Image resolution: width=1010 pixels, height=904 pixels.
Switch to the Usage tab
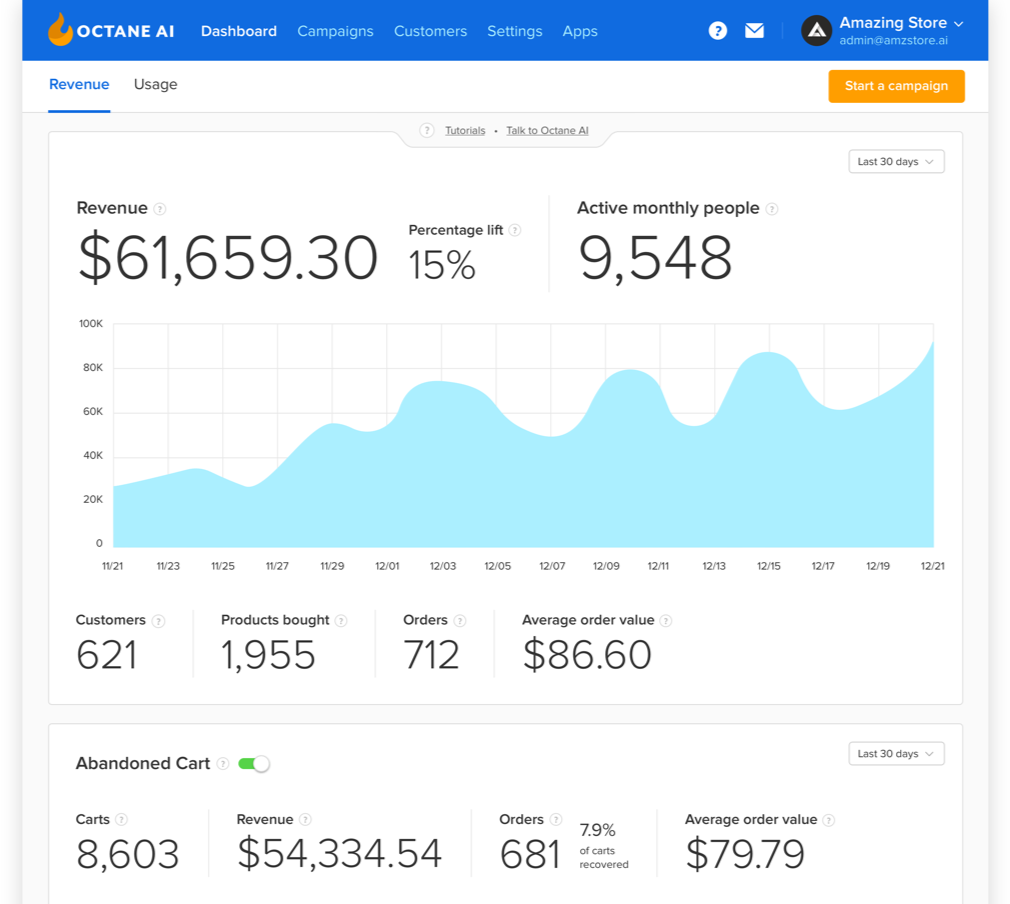click(x=155, y=85)
